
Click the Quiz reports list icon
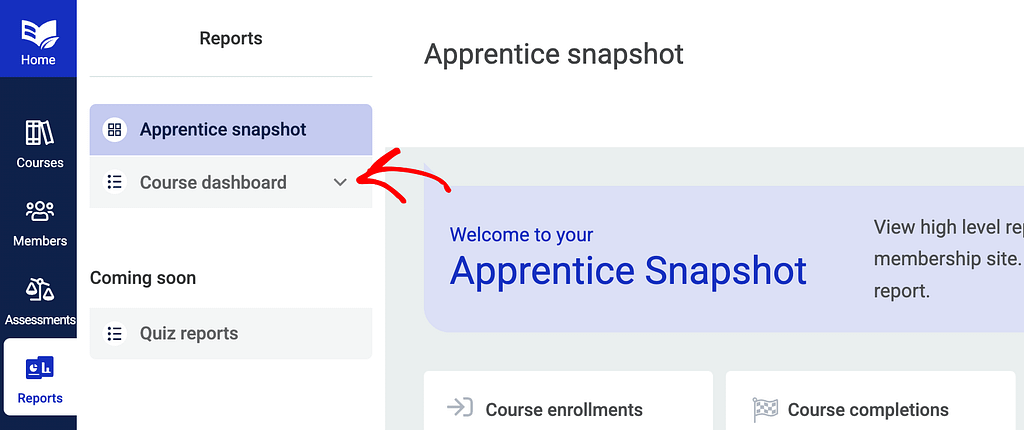(x=114, y=333)
